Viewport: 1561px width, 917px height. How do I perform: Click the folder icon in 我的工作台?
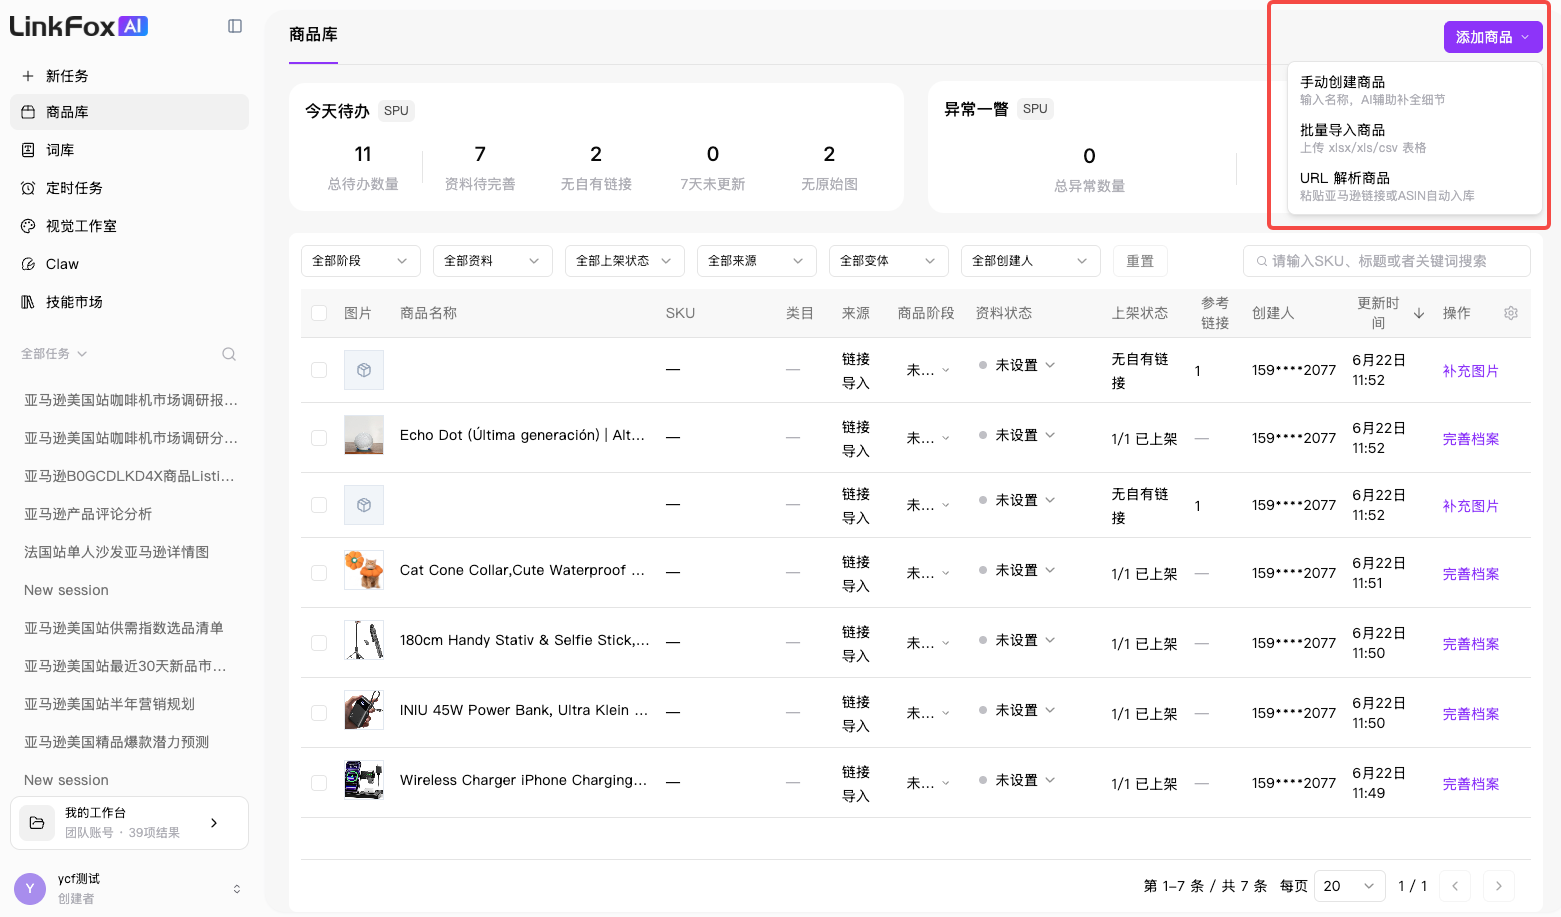tap(37, 823)
